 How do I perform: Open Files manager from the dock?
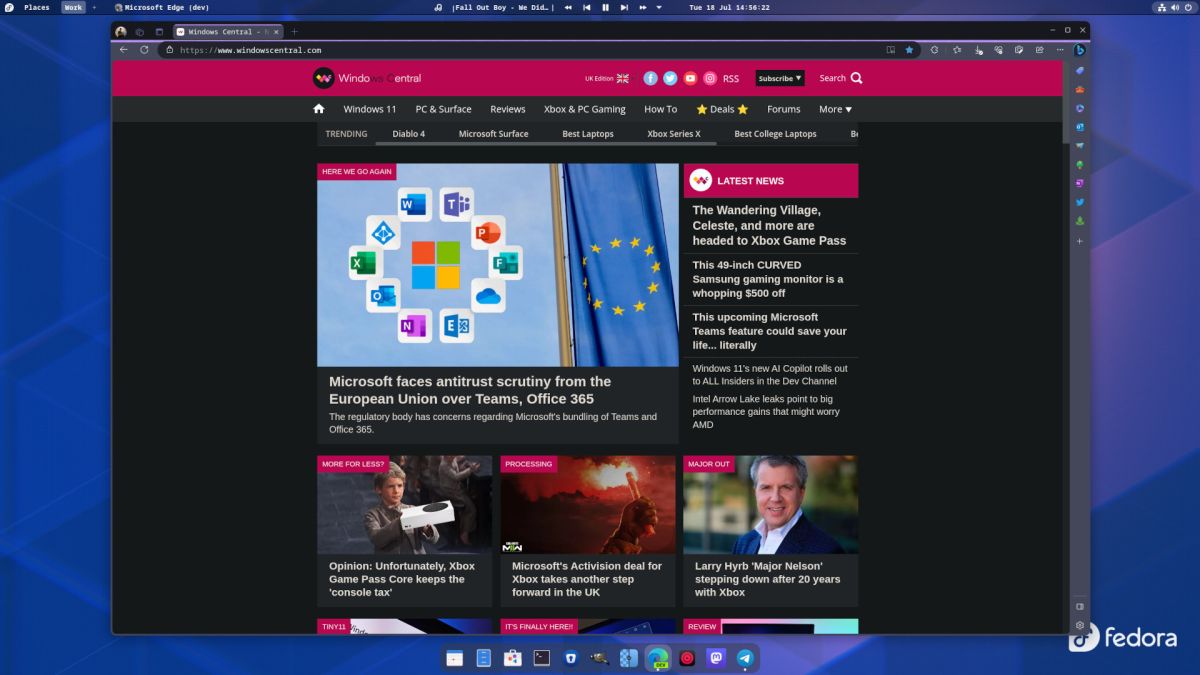pos(483,658)
